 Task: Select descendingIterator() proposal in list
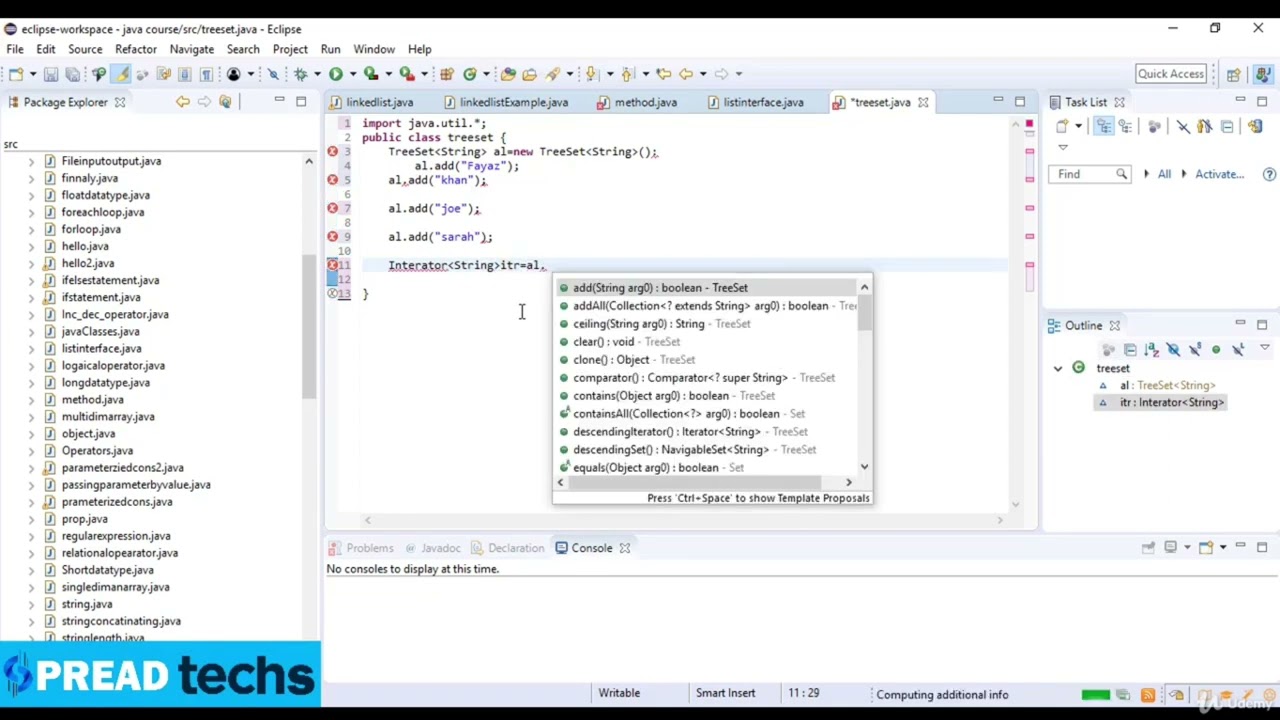[x=705, y=432]
